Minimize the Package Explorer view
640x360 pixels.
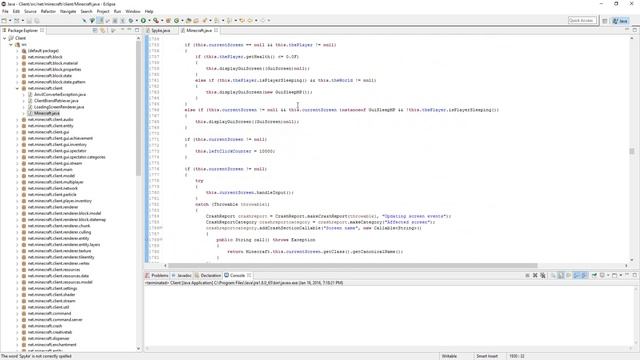coord(129,30)
